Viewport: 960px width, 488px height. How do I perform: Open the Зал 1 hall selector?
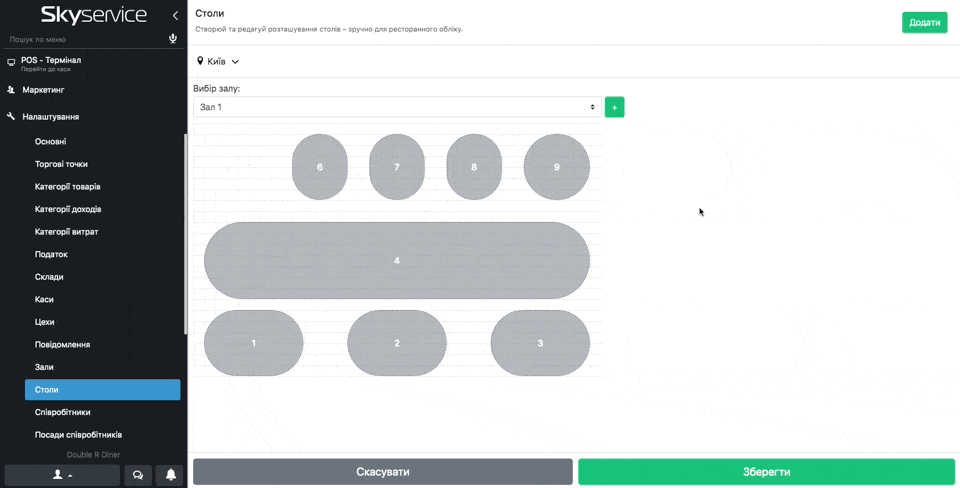(397, 107)
